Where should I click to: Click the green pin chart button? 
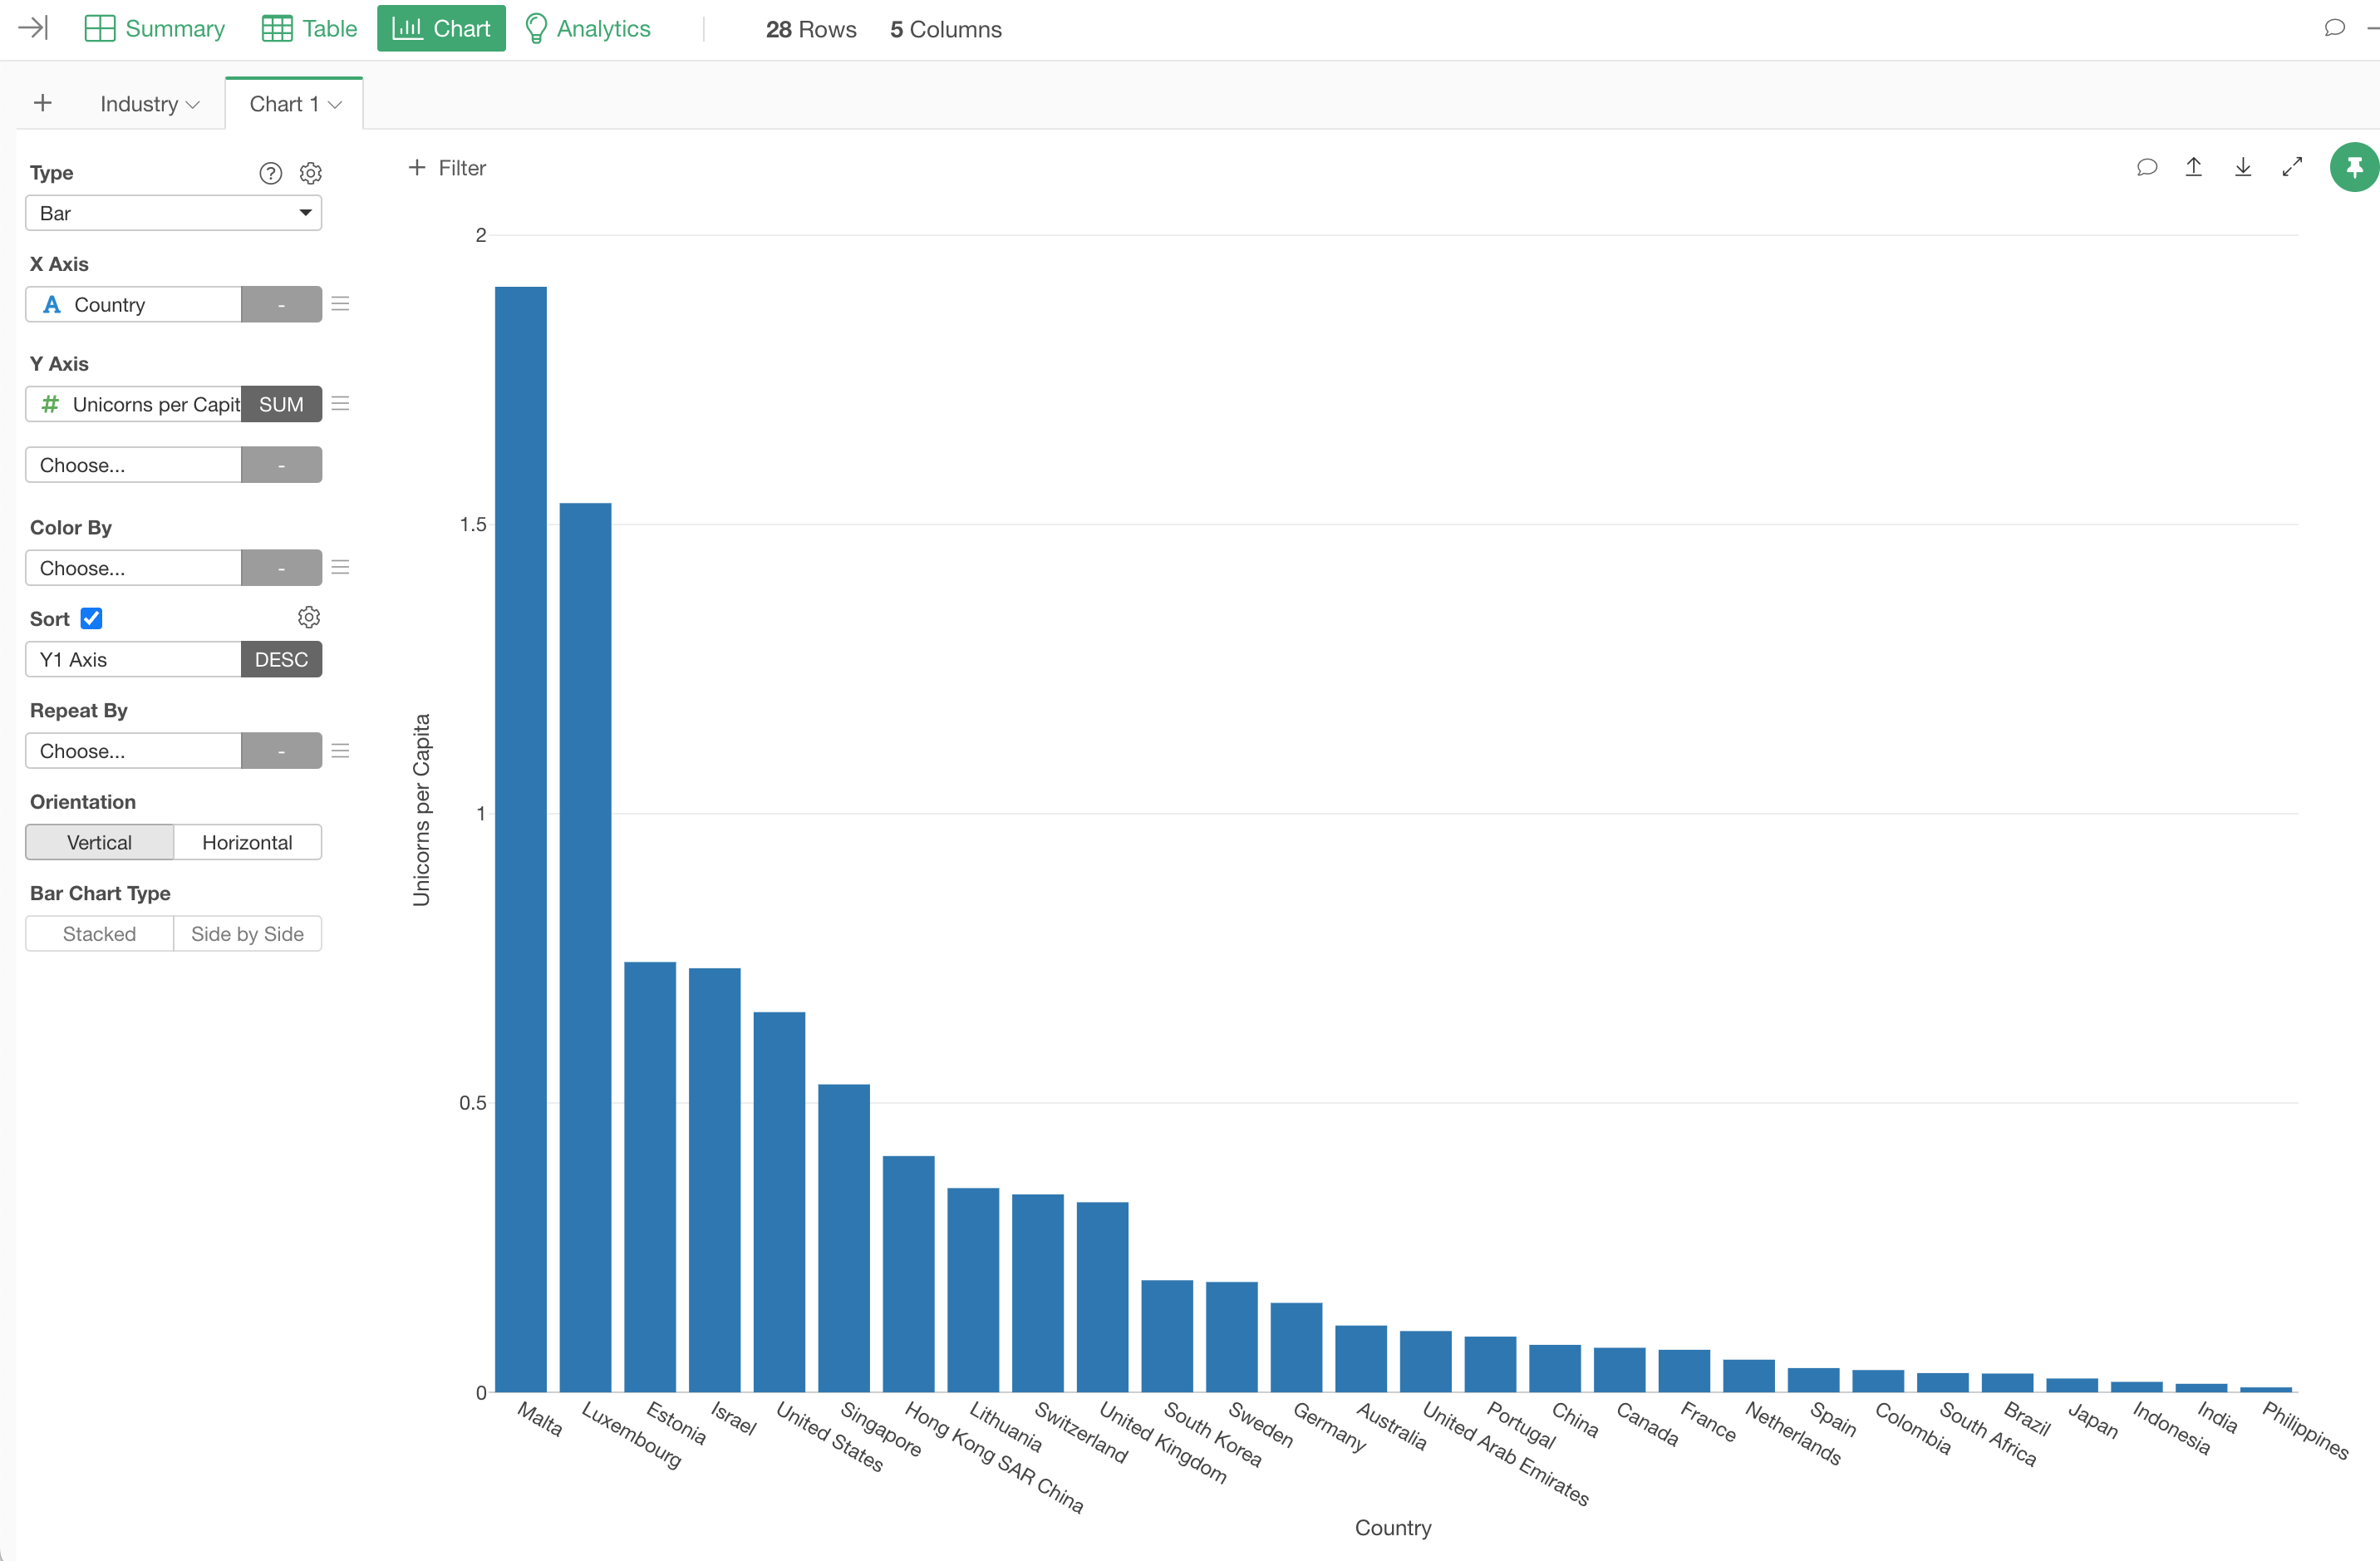[2353, 167]
